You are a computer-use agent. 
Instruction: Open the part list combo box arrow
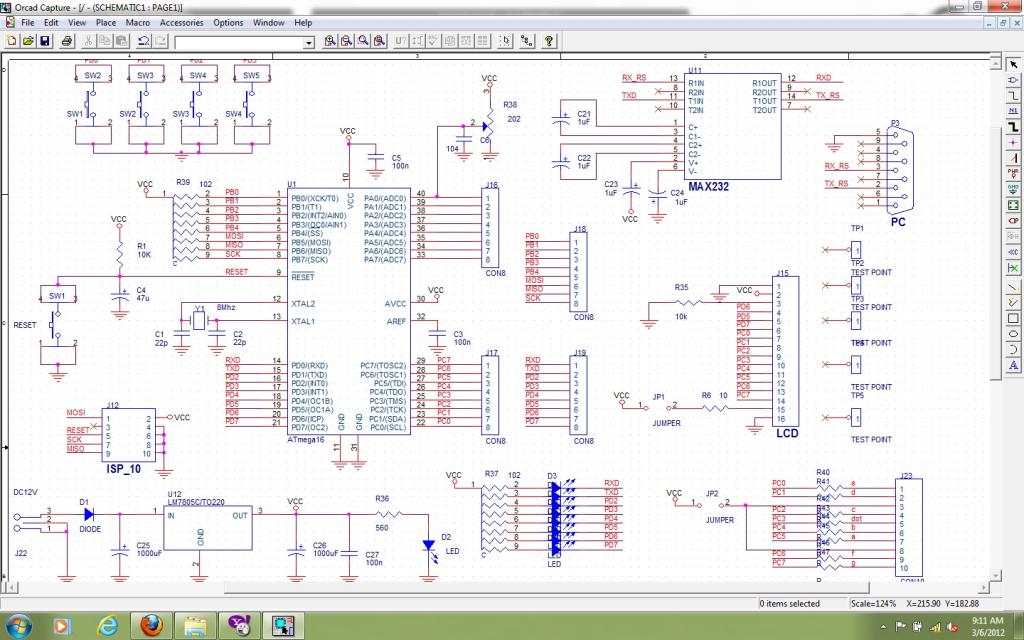click(x=308, y=42)
